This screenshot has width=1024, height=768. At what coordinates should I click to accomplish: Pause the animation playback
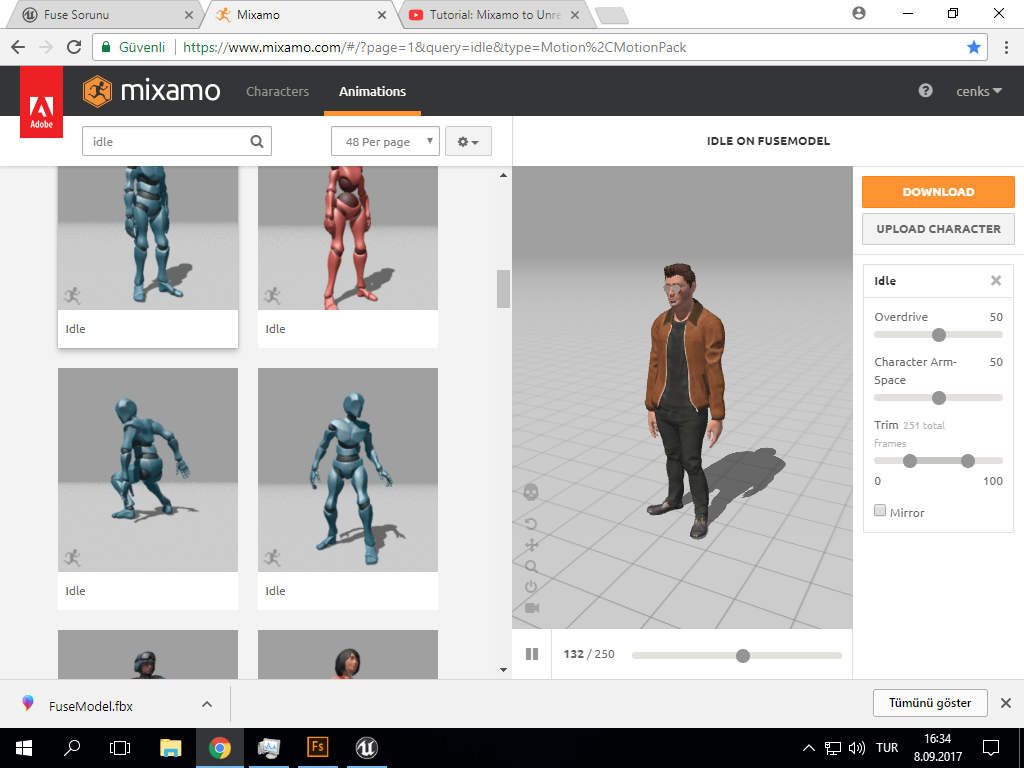532,654
